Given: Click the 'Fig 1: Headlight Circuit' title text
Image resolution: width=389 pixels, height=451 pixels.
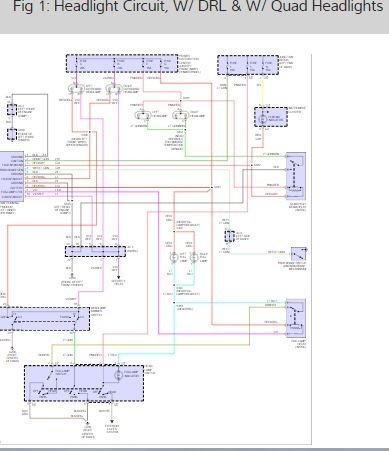Looking at the screenshot, I should click(198, 7).
